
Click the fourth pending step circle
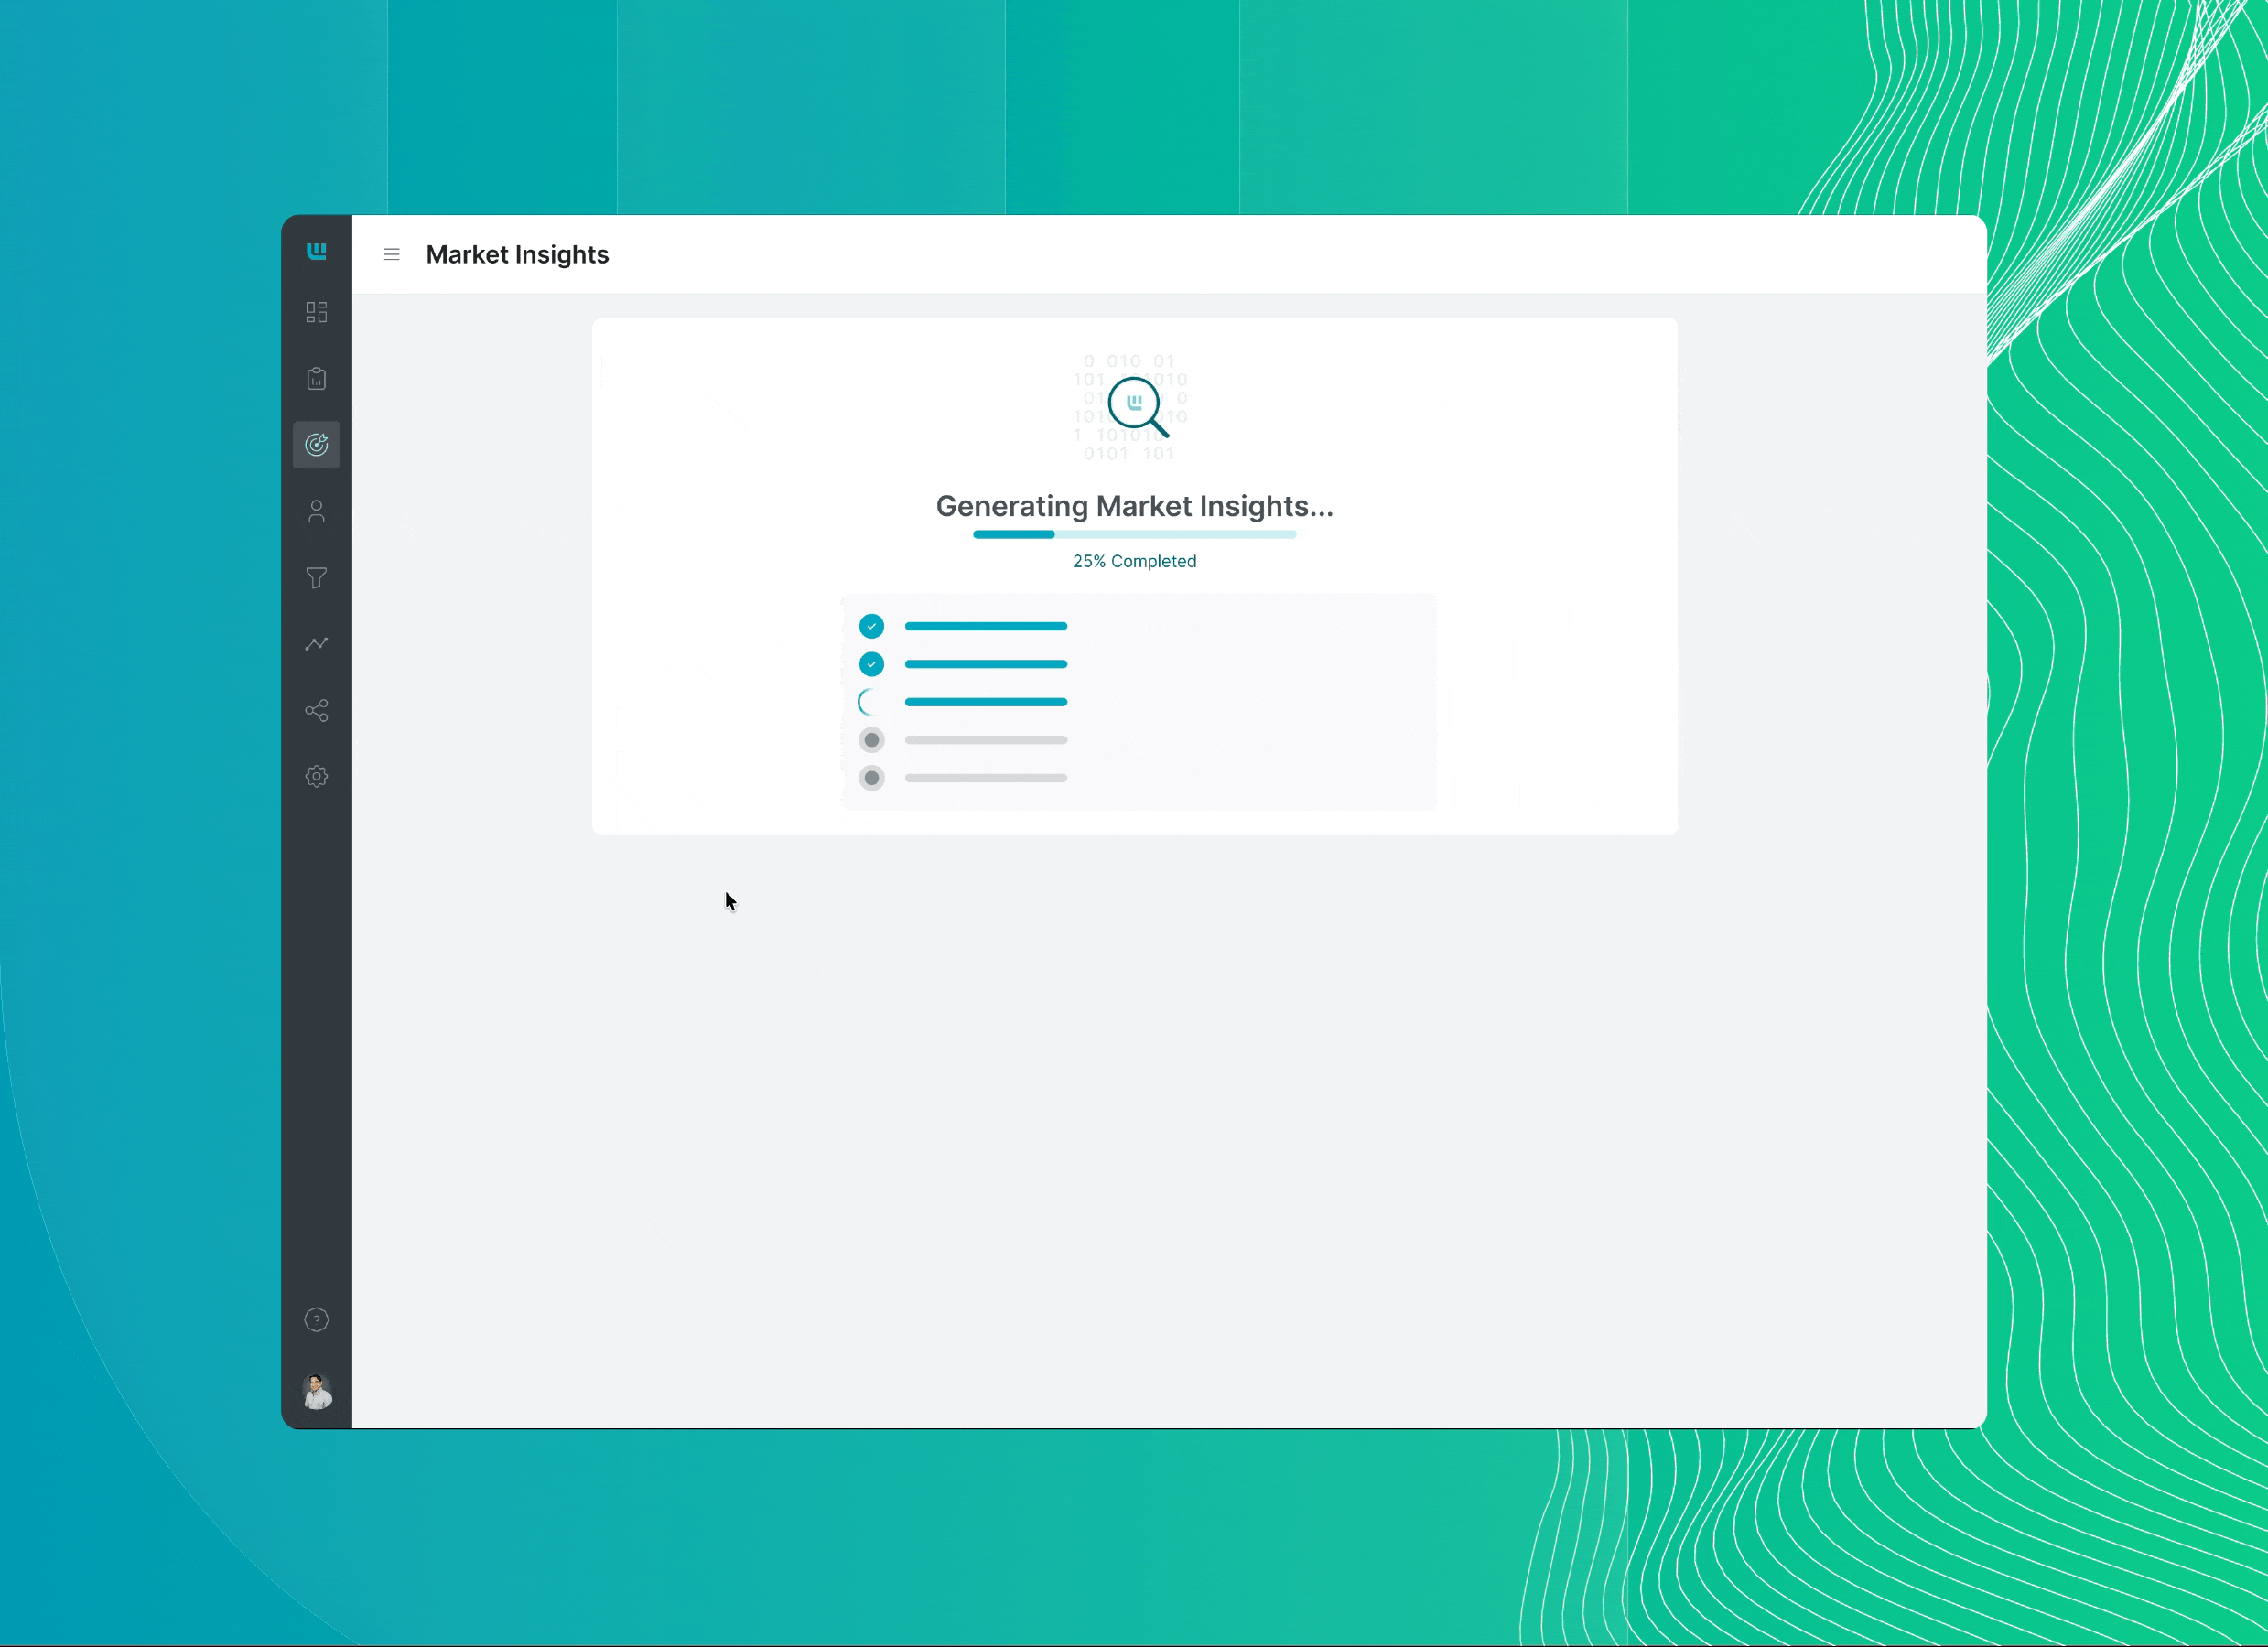(871, 740)
